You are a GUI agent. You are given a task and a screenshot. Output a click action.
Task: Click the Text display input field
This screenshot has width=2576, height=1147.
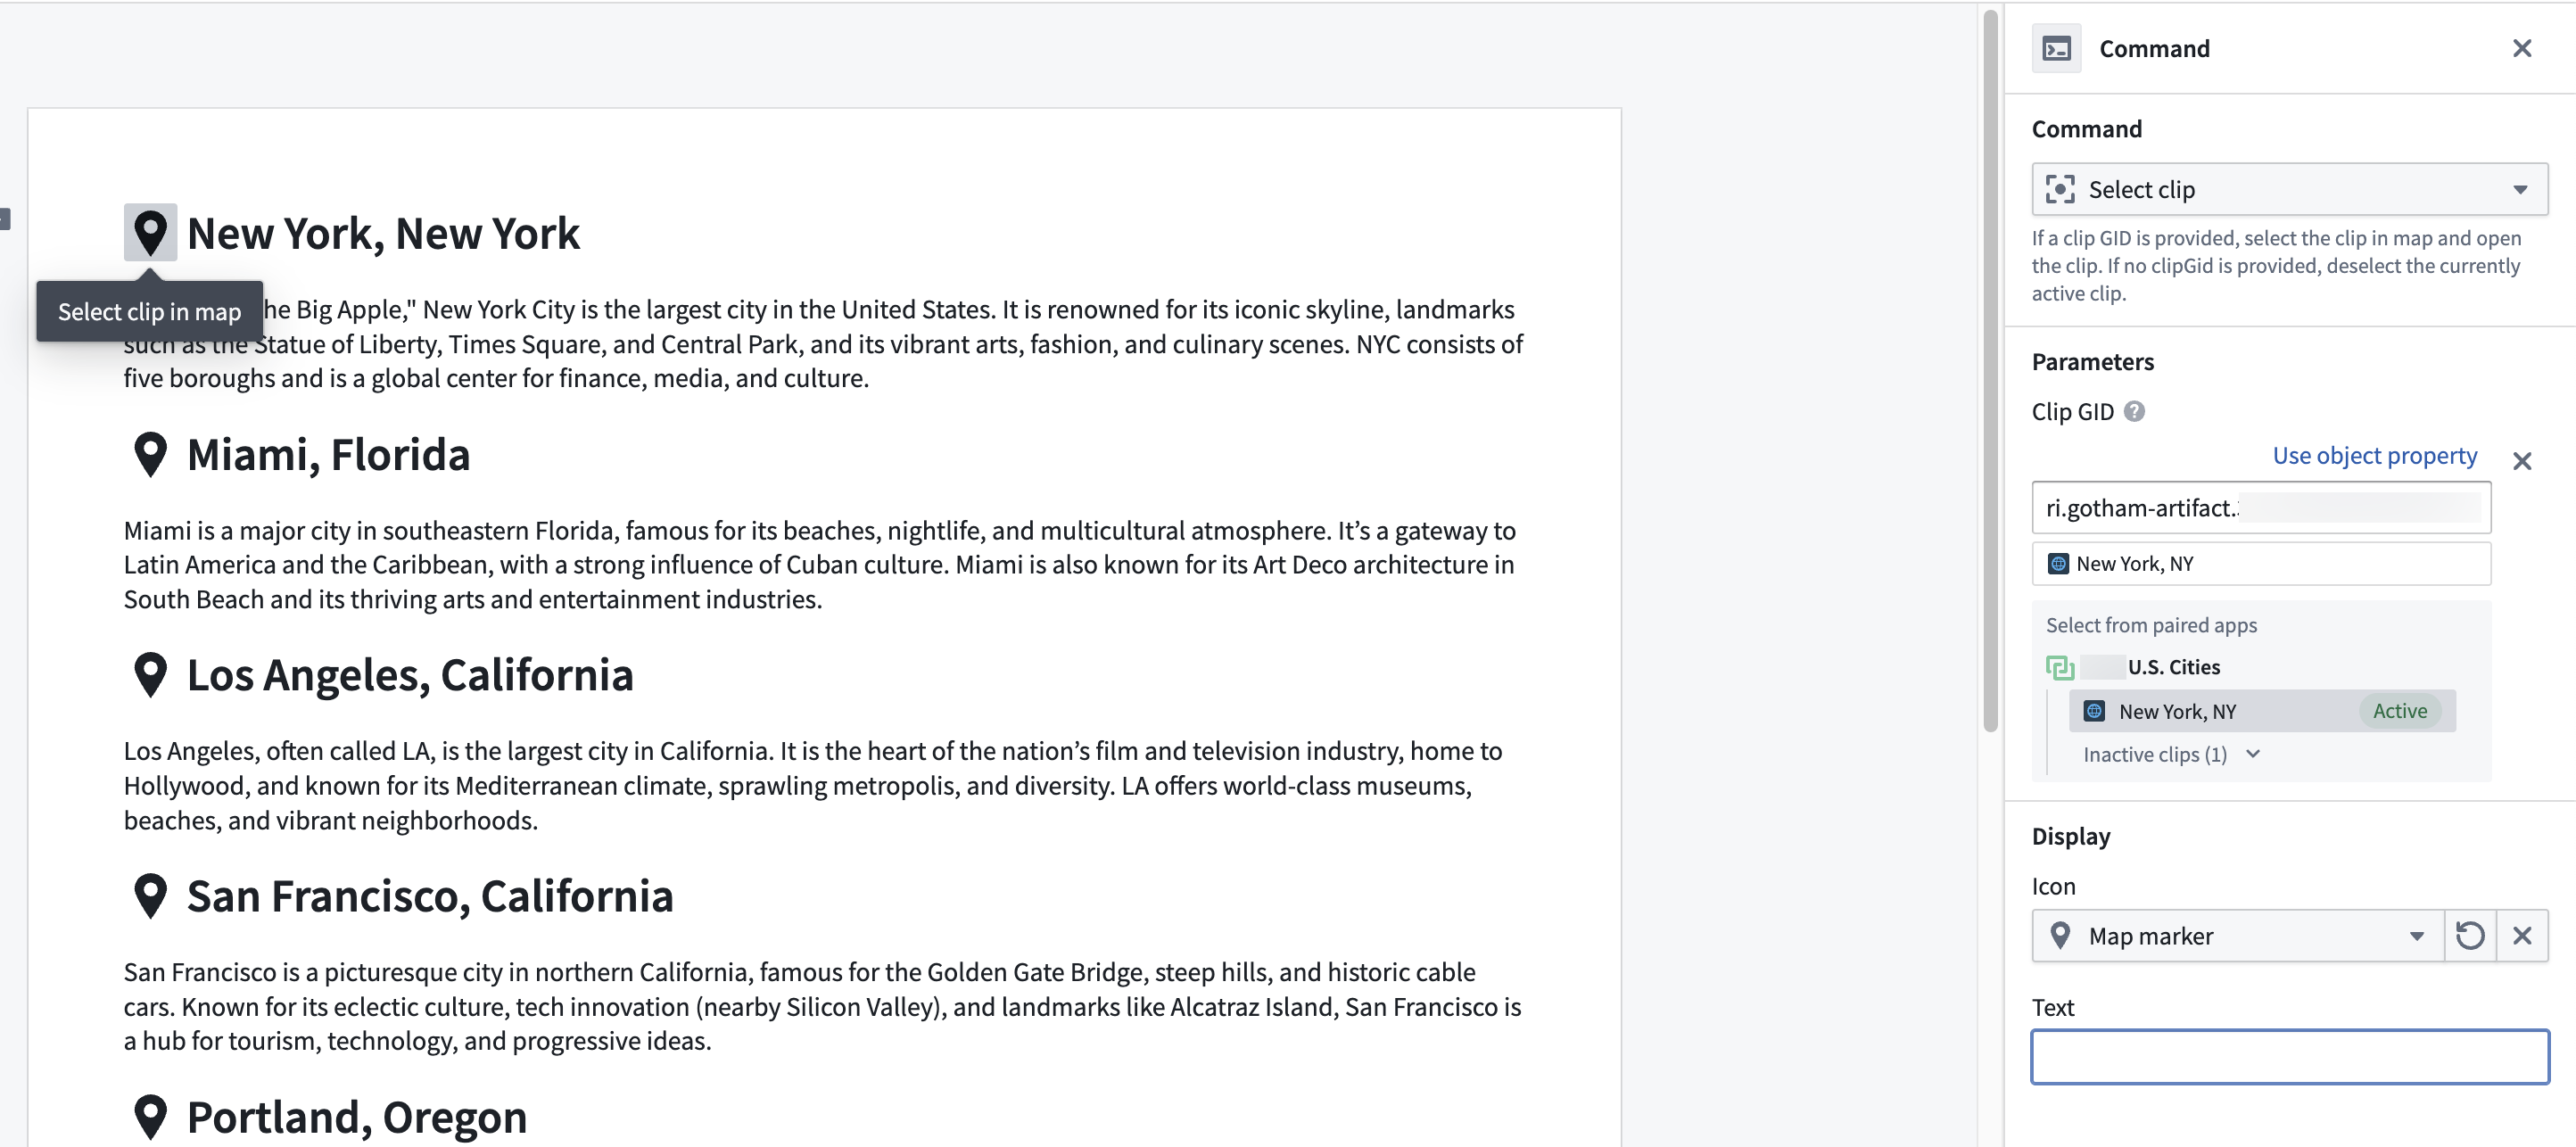tap(2288, 1057)
